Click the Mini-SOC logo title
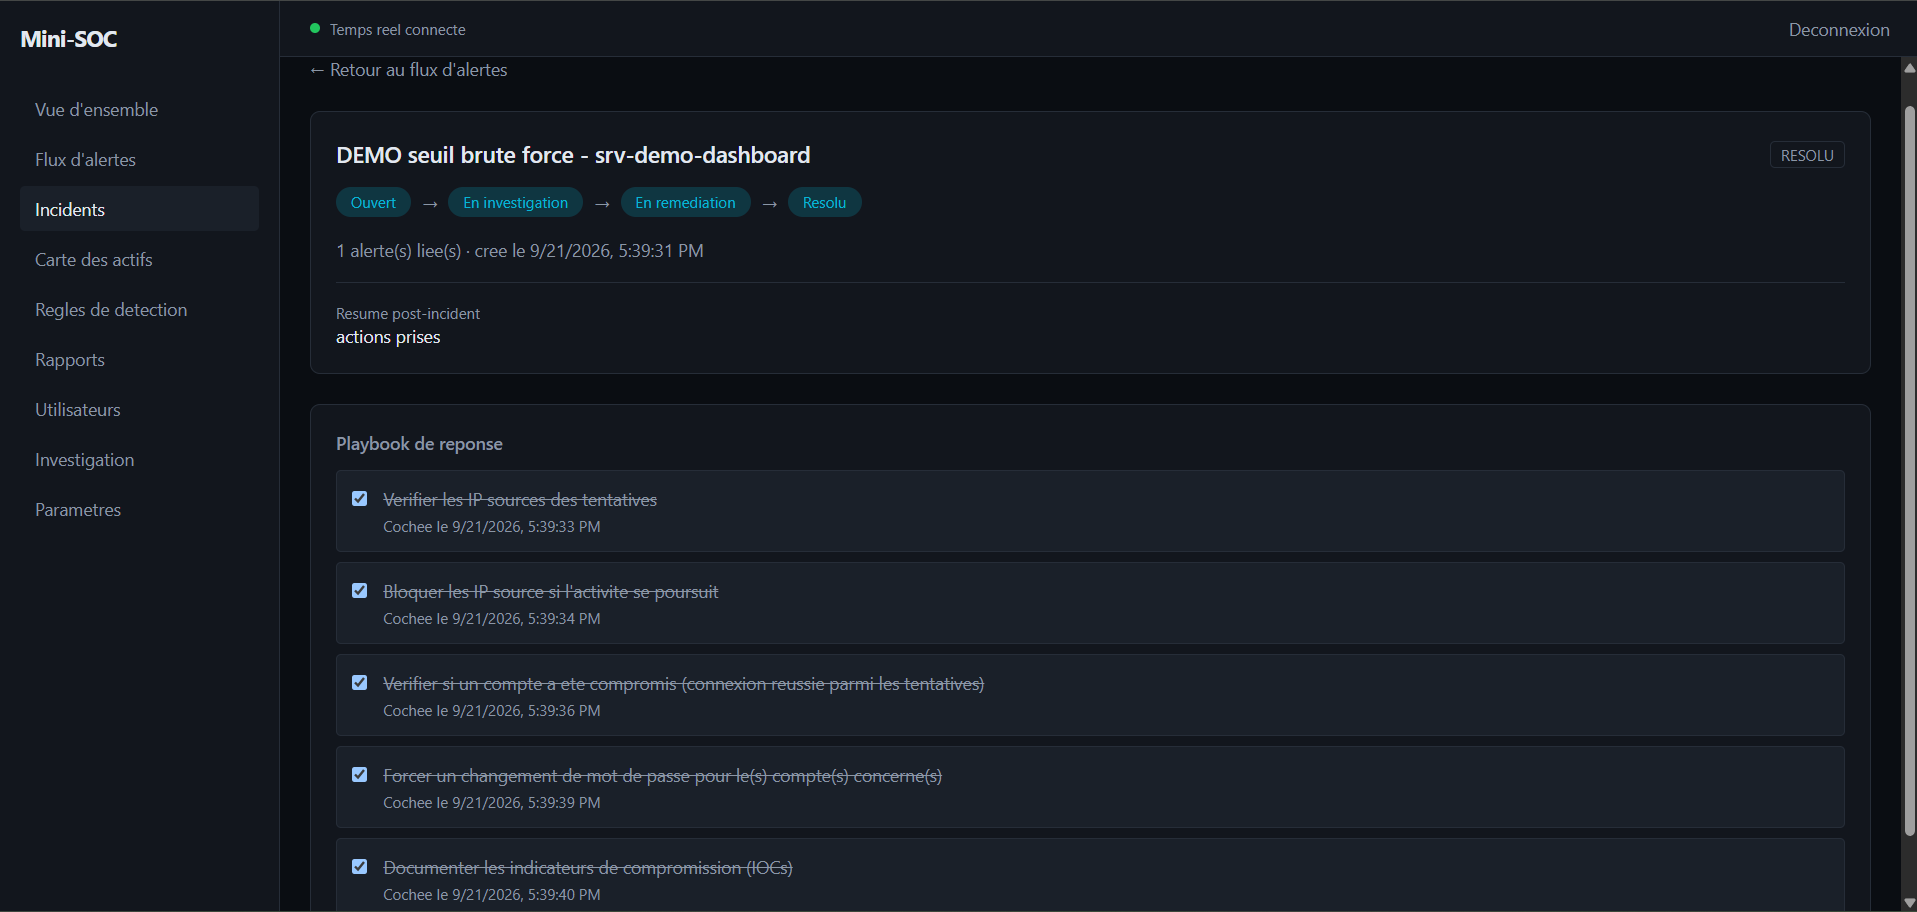Viewport: 1917px width, 912px height. 69,39
